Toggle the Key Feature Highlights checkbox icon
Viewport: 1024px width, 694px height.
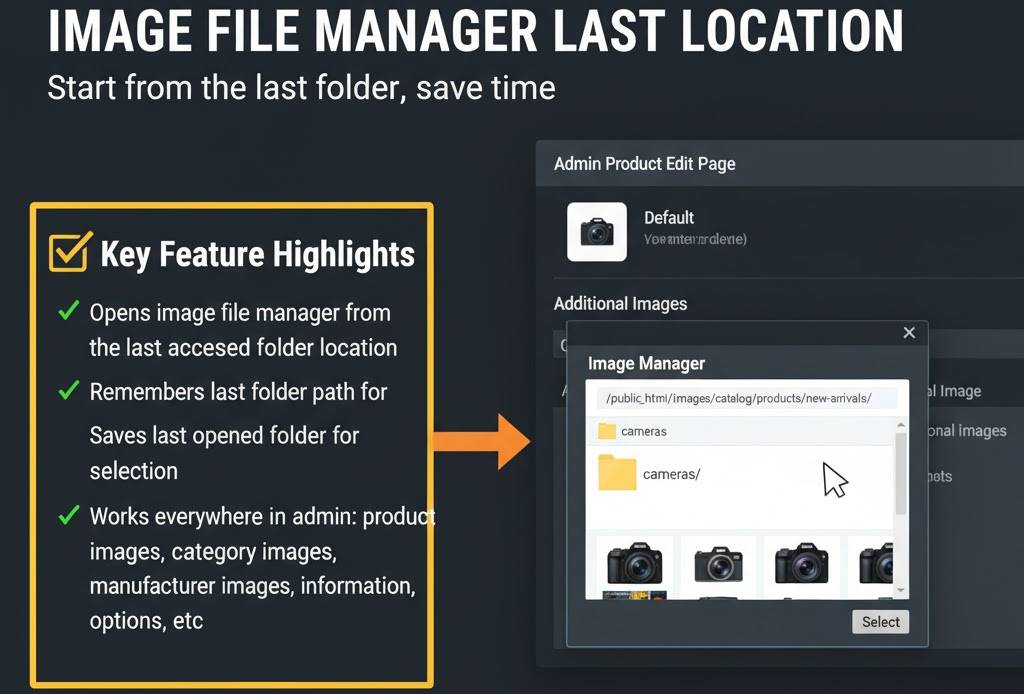[x=70, y=253]
